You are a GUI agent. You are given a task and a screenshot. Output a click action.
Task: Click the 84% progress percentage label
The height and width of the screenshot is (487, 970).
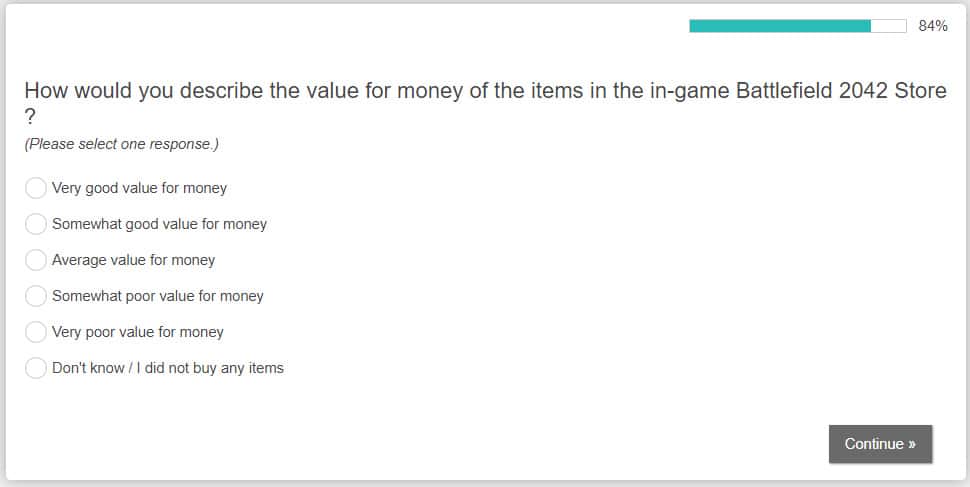(933, 26)
